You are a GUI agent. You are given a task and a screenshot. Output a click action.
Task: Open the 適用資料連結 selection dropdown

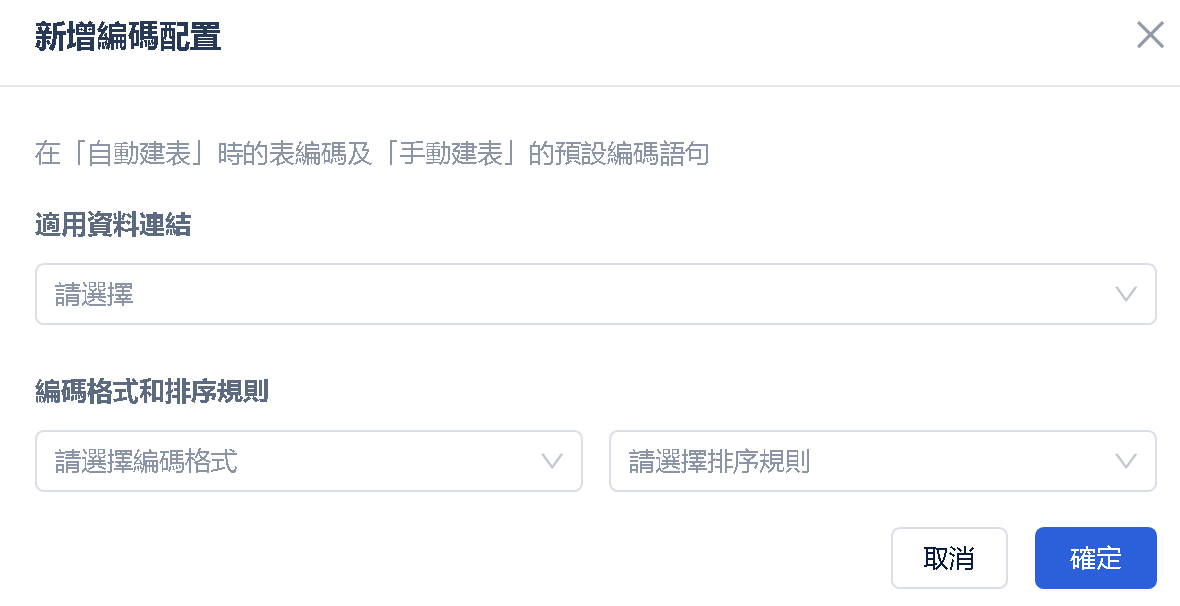pos(595,294)
